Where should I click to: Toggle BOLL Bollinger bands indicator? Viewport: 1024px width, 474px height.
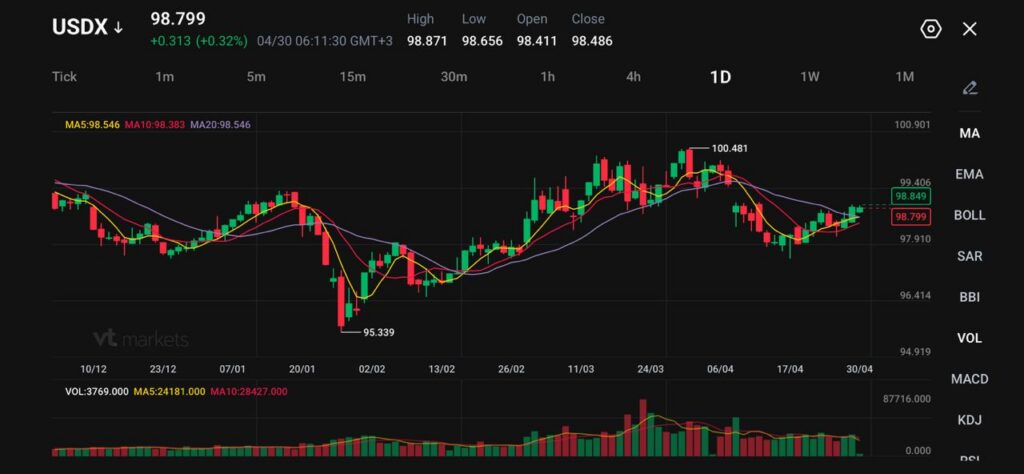pyautogui.click(x=969, y=215)
